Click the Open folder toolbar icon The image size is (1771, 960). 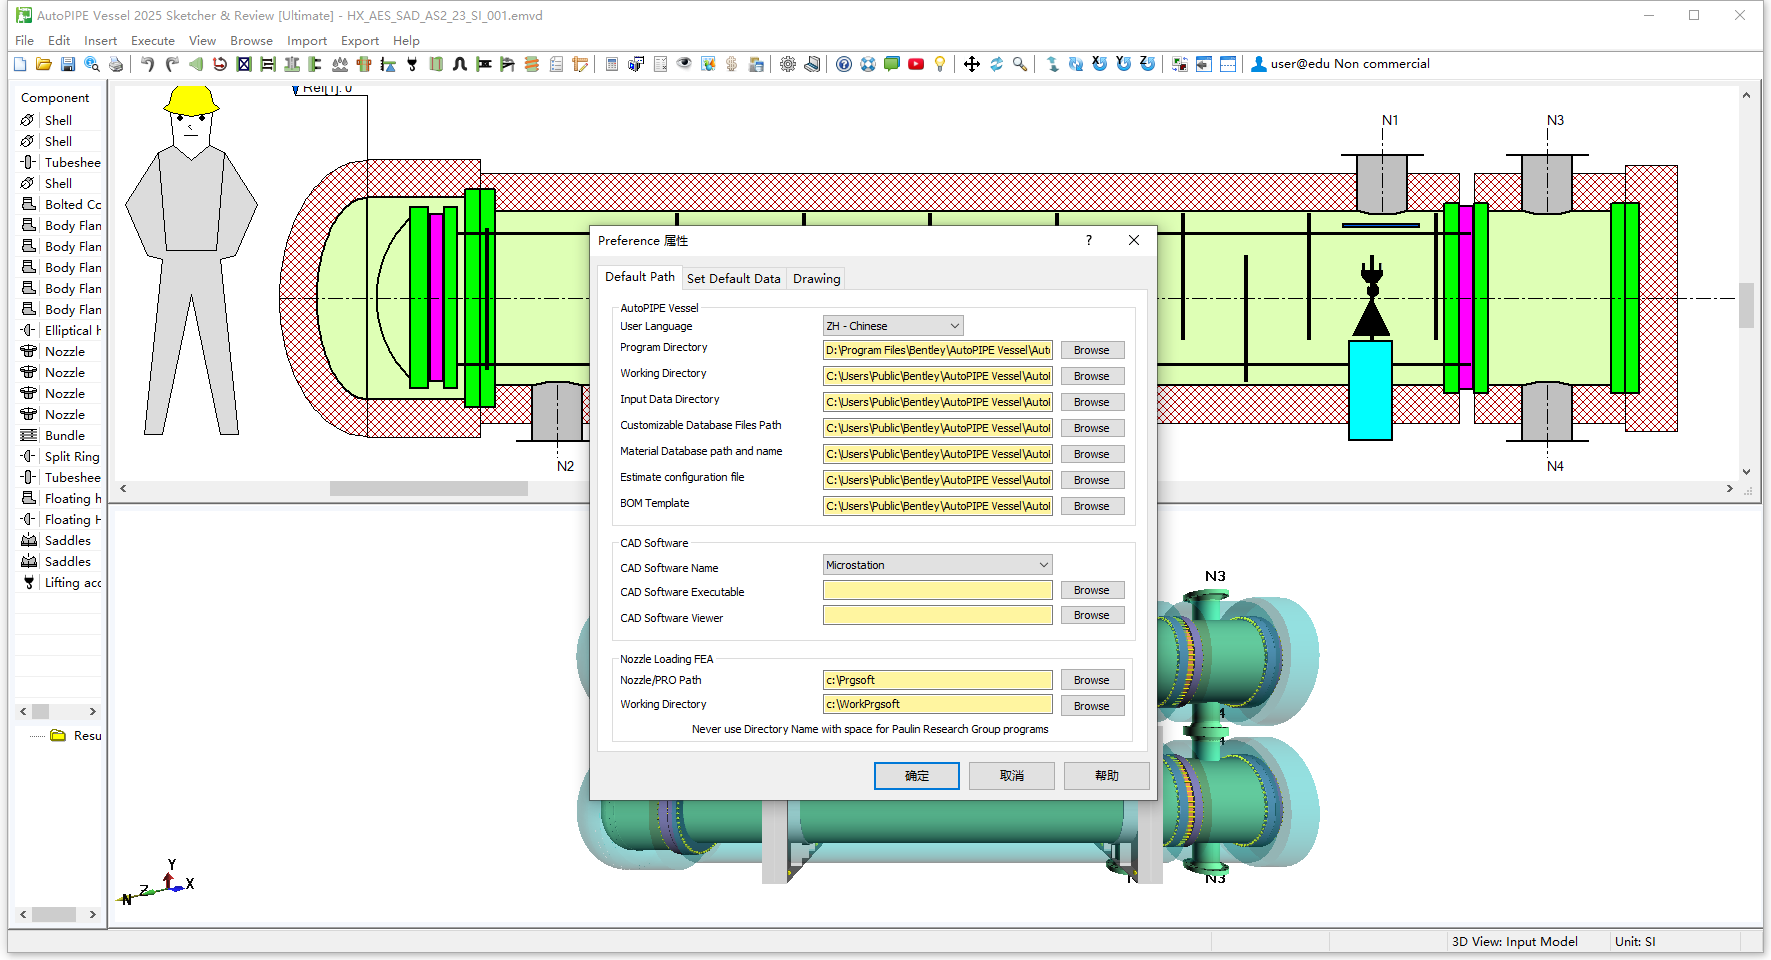44,64
